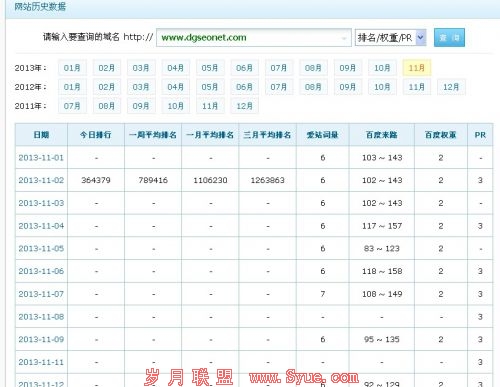The height and width of the screenshot is (387, 500).
Task: Open date link 2013-11-01
Action: click(41, 158)
